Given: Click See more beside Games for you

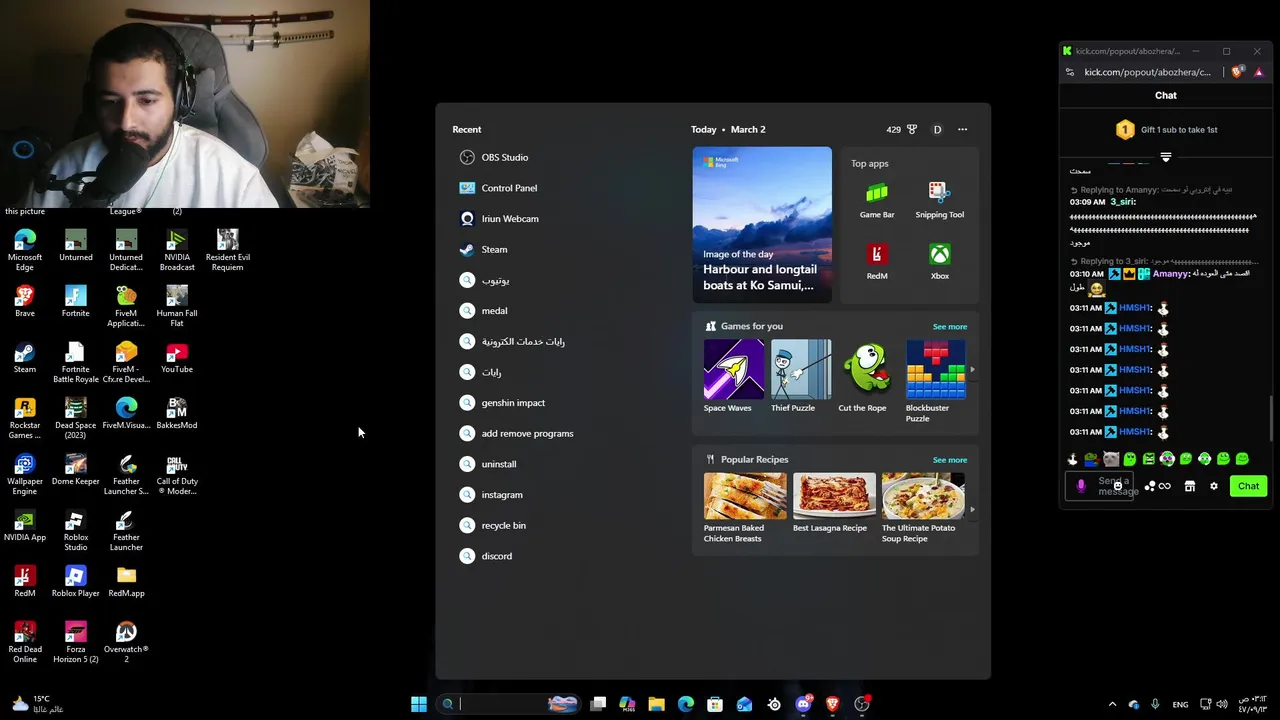Looking at the screenshot, I should coord(950,327).
